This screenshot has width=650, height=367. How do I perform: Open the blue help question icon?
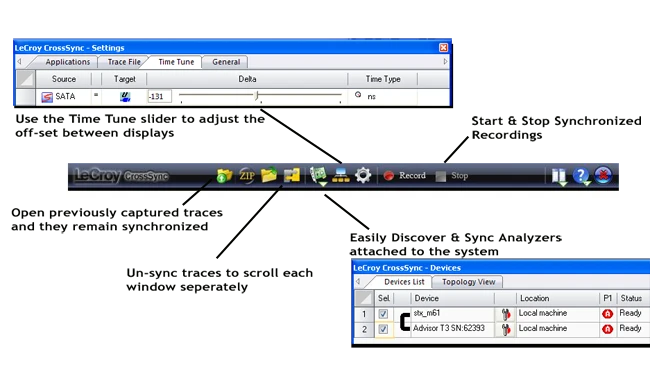point(581,176)
